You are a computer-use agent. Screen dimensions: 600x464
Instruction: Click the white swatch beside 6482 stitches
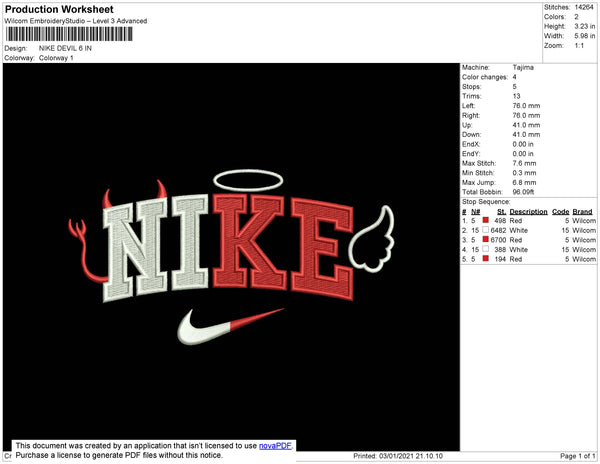click(x=486, y=230)
